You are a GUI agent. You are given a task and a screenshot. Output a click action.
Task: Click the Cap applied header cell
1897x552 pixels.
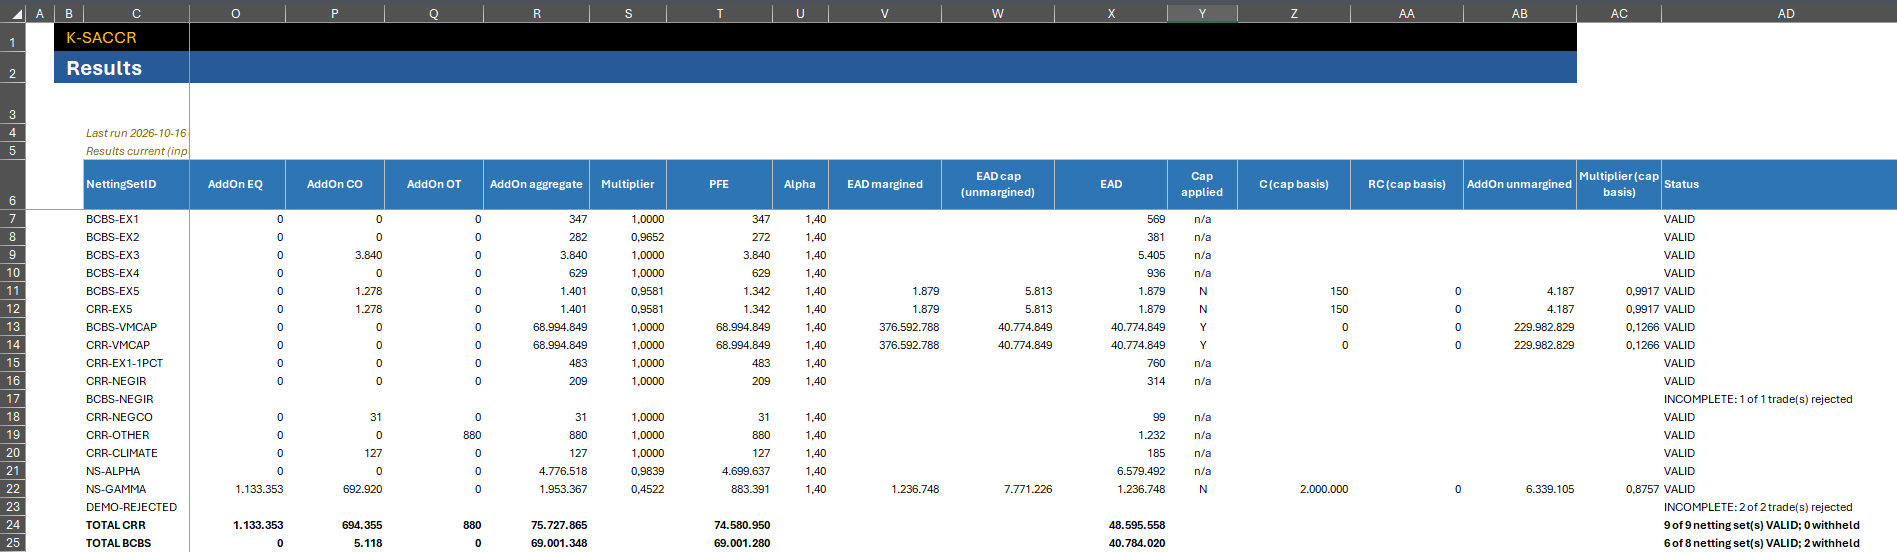[1202, 184]
